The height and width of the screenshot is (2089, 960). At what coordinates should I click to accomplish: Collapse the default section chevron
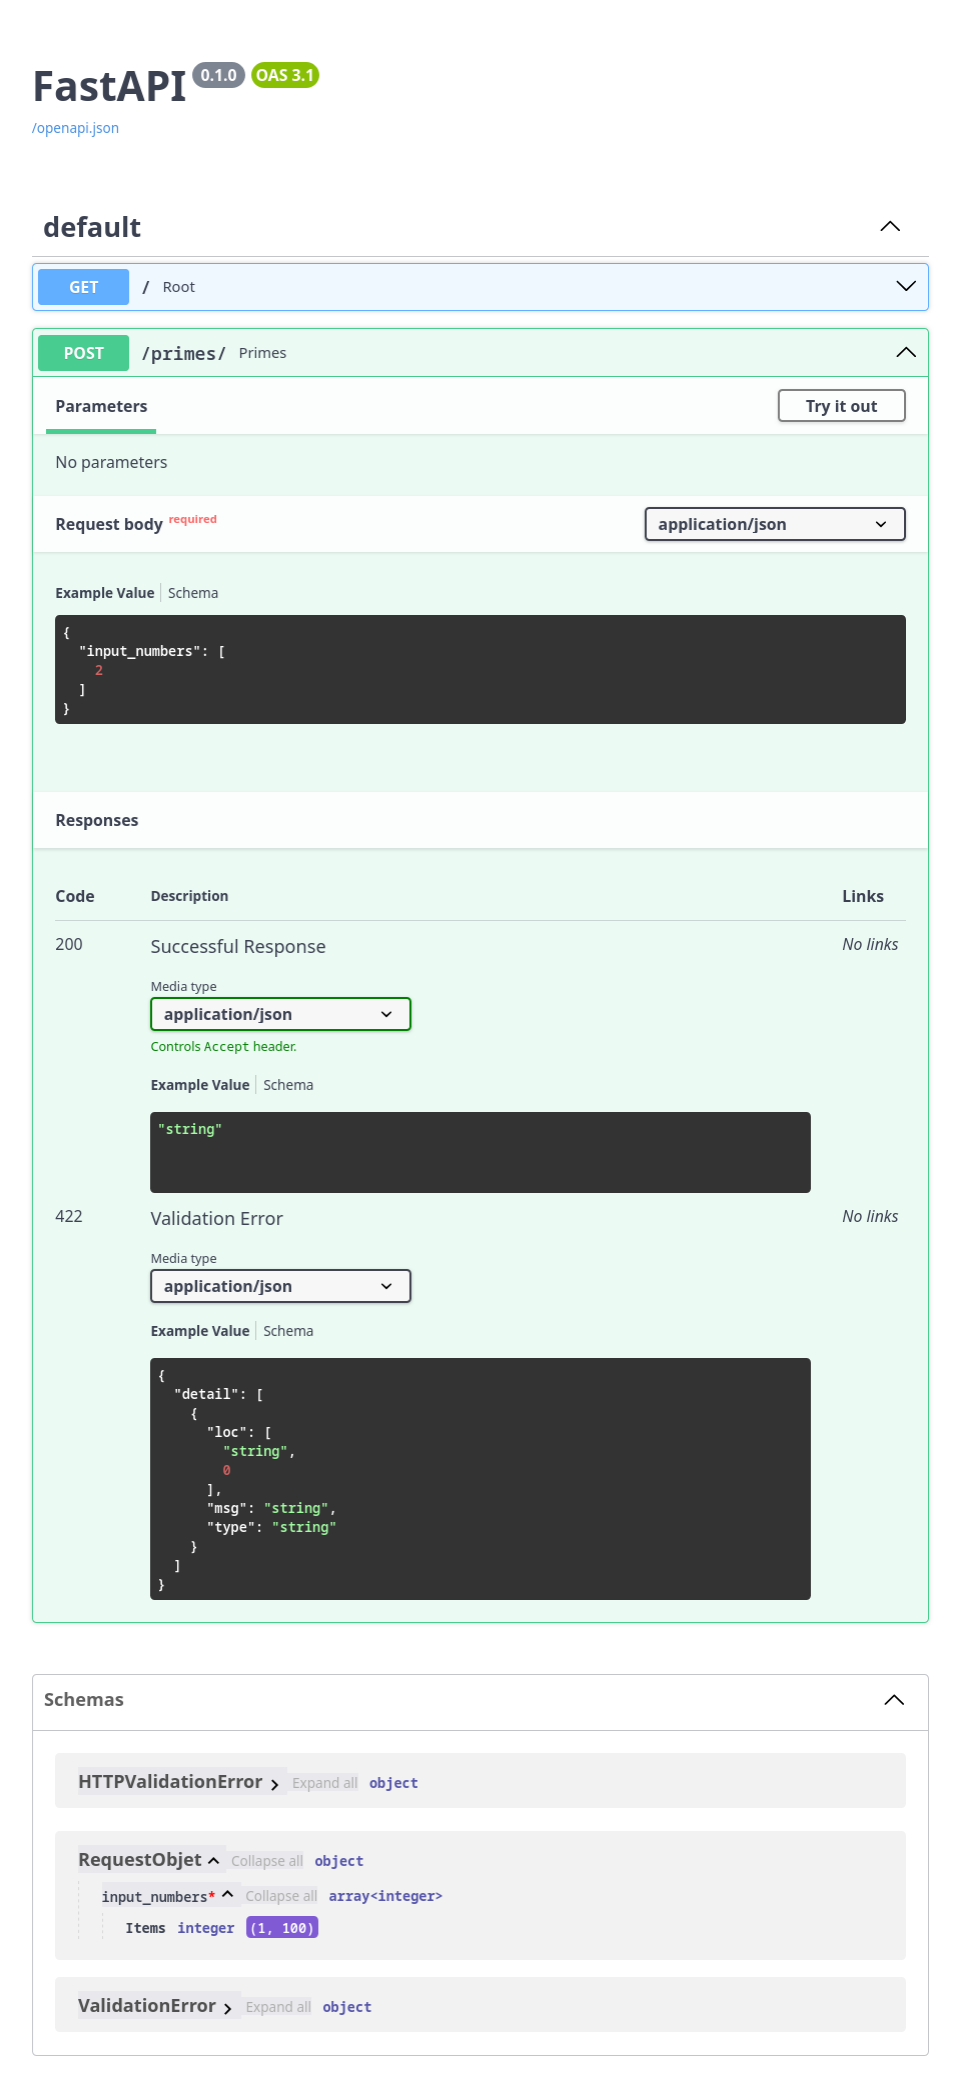click(890, 227)
